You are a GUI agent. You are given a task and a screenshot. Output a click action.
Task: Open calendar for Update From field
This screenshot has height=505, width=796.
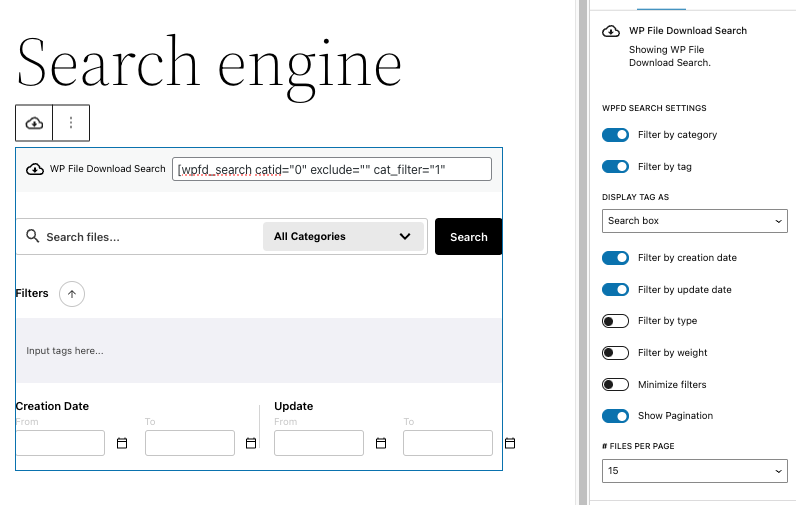[381, 443]
